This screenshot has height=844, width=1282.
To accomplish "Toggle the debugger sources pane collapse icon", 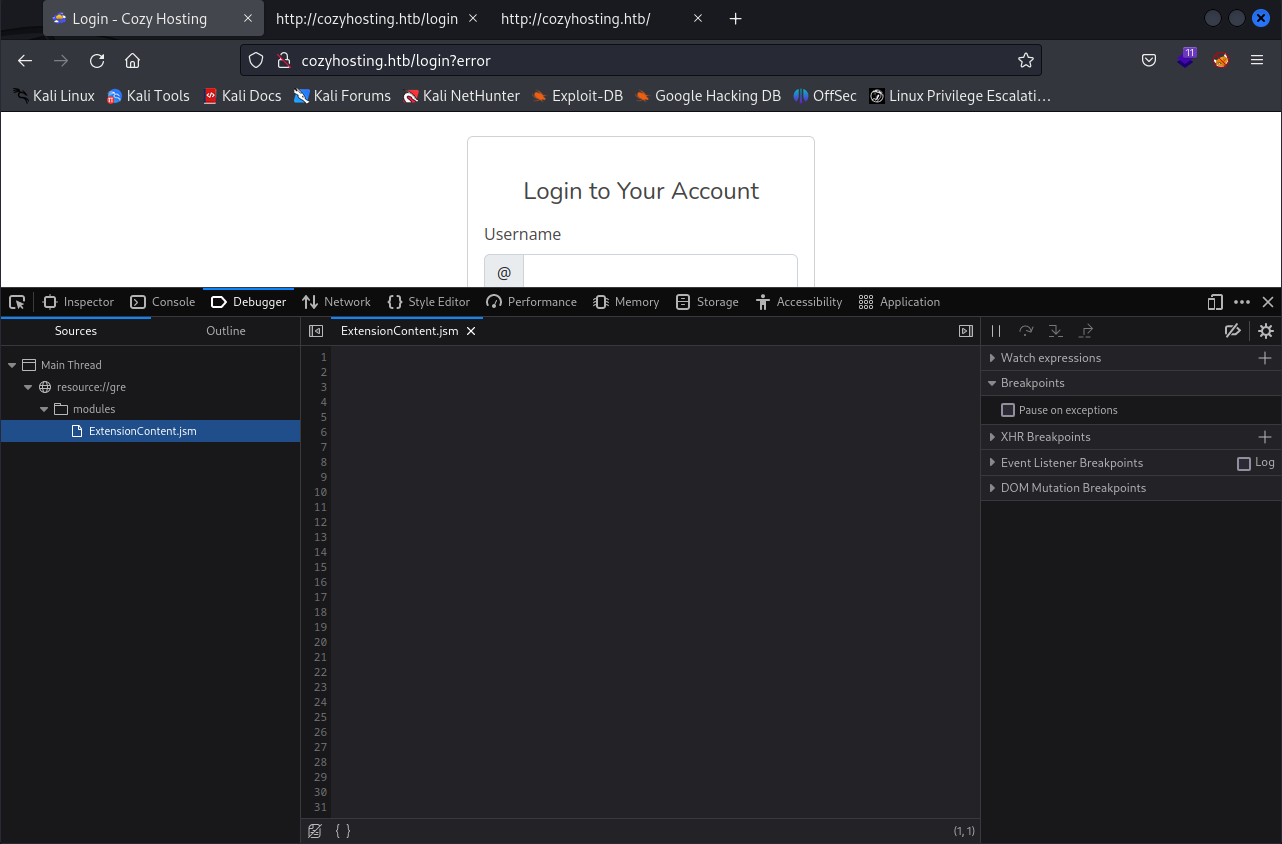I will (x=316, y=331).
